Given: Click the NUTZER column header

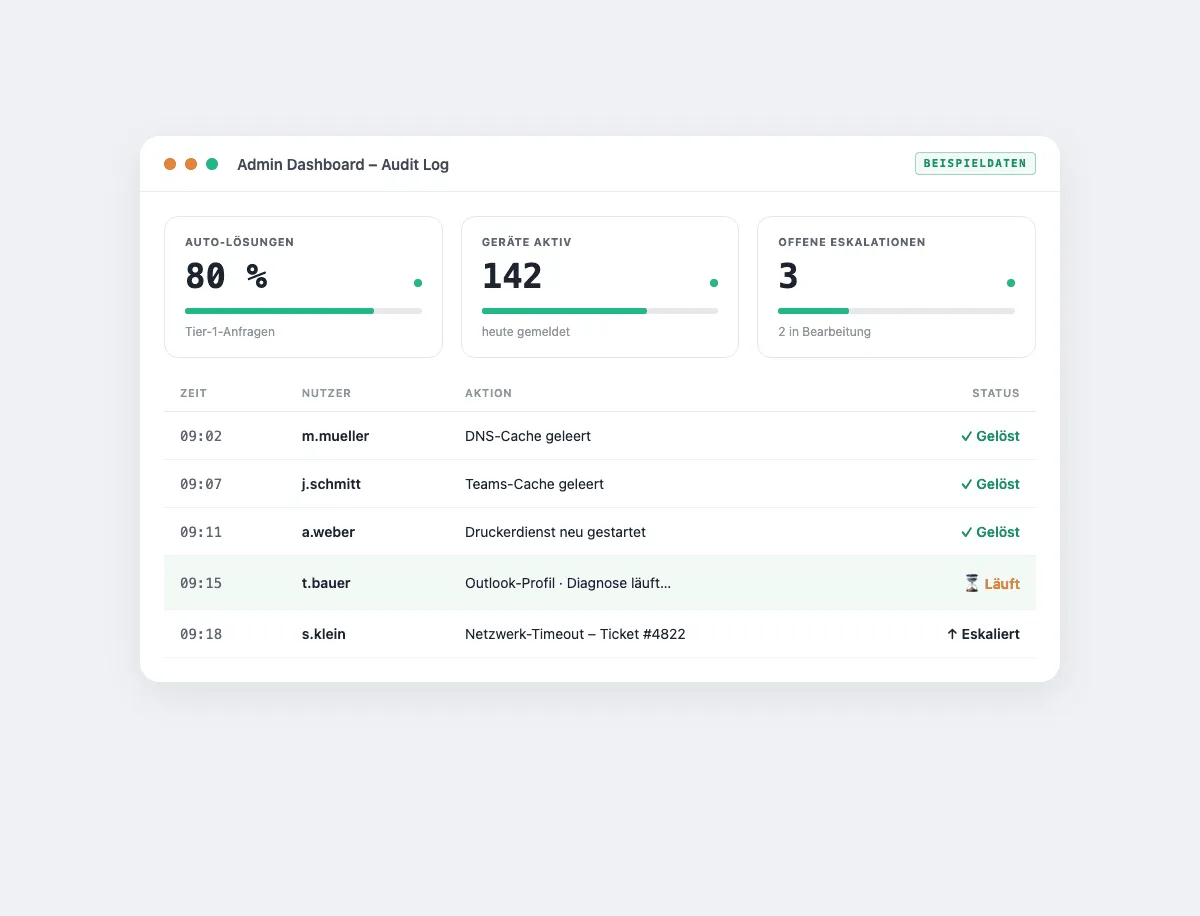Looking at the screenshot, I should tap(326, 393).
